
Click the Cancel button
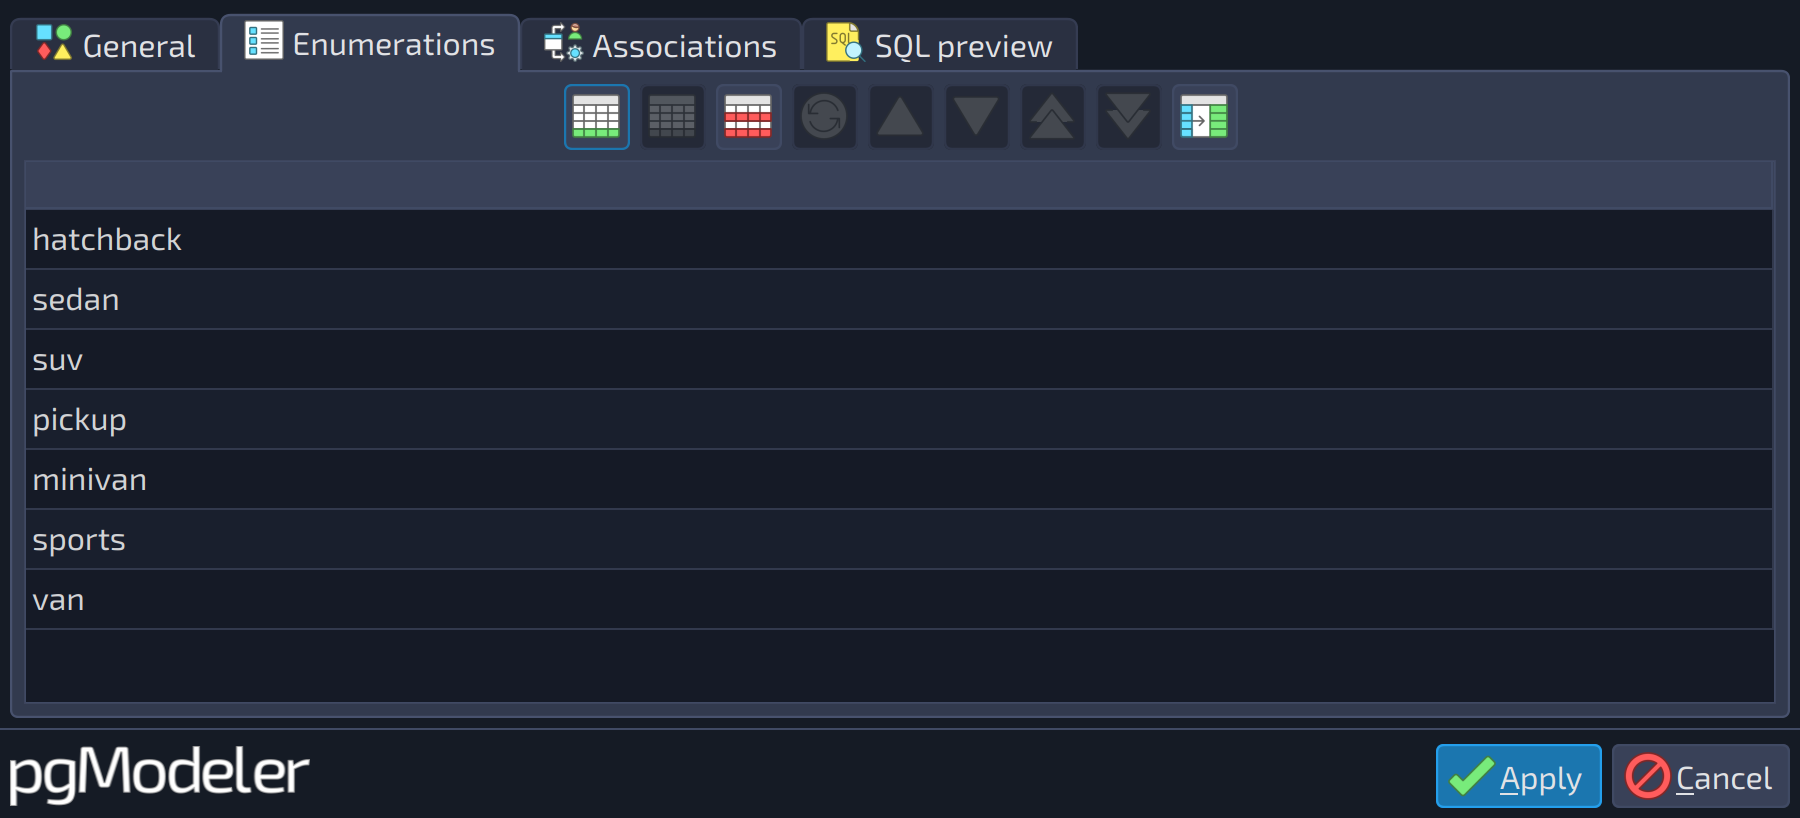click(1700, 776)
